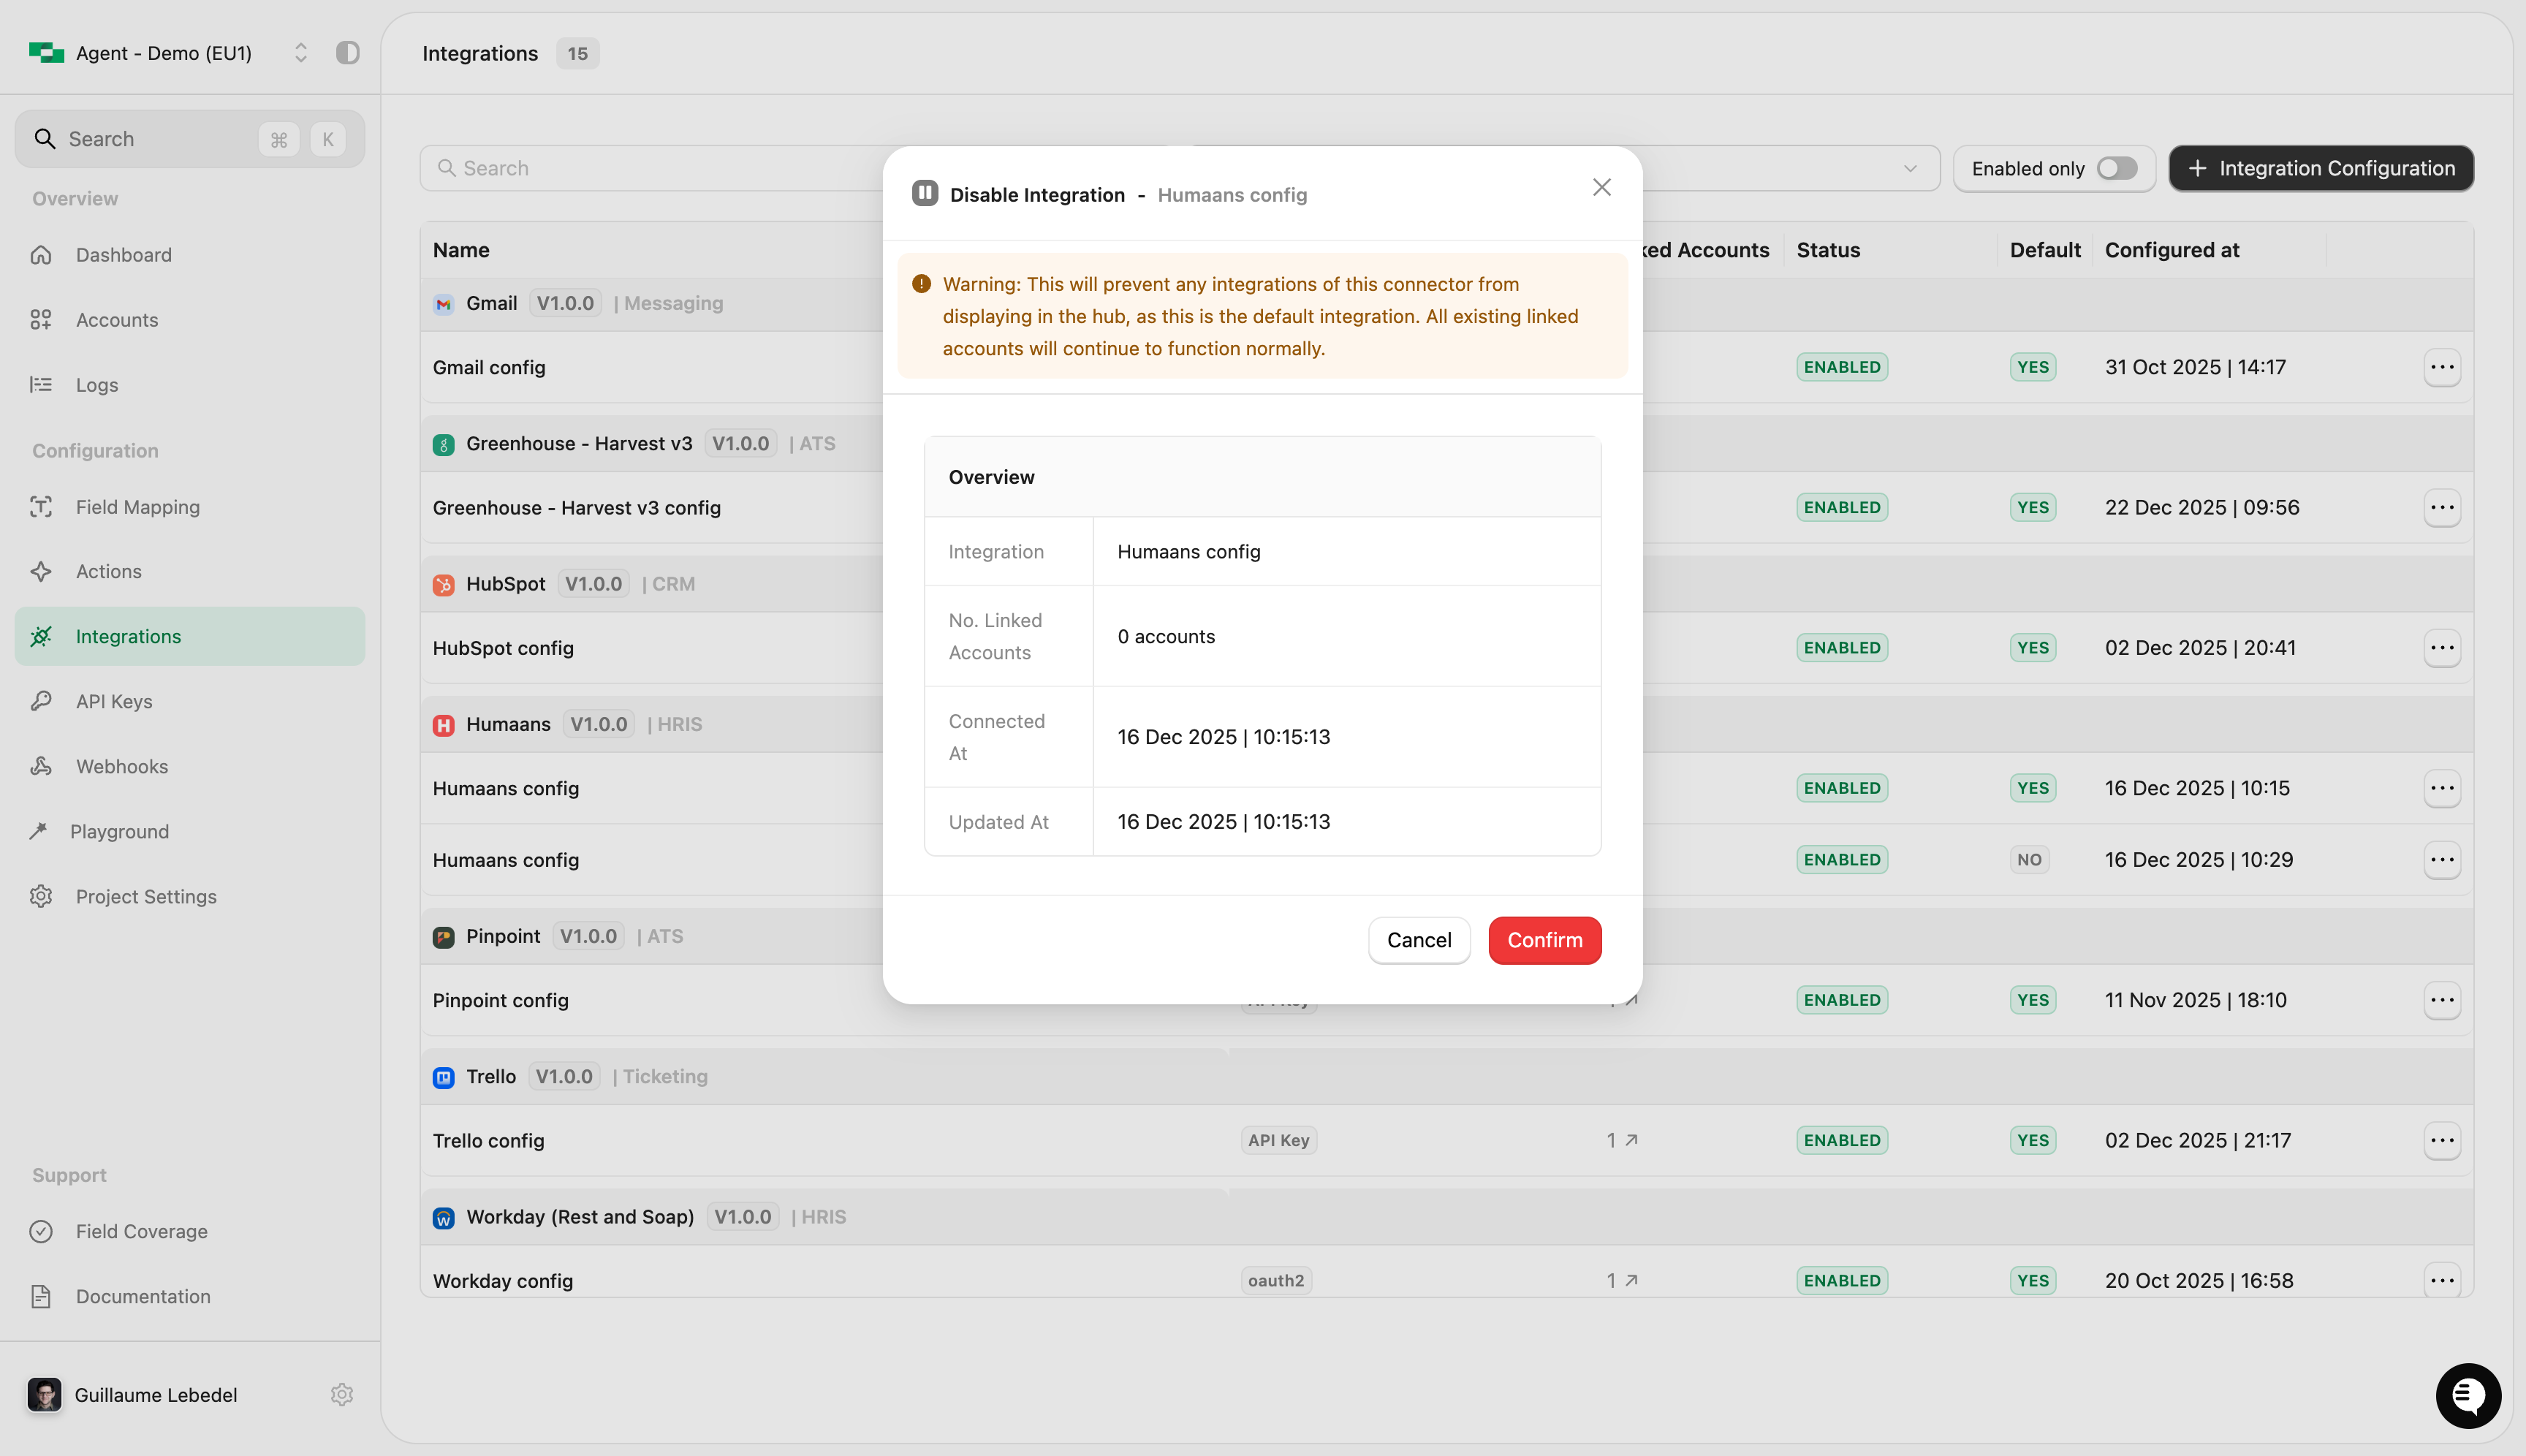This screenshot has width=2526, height=1456.
Task: Expand the filter dropdown chevron
Action: tap(1910, 168)
